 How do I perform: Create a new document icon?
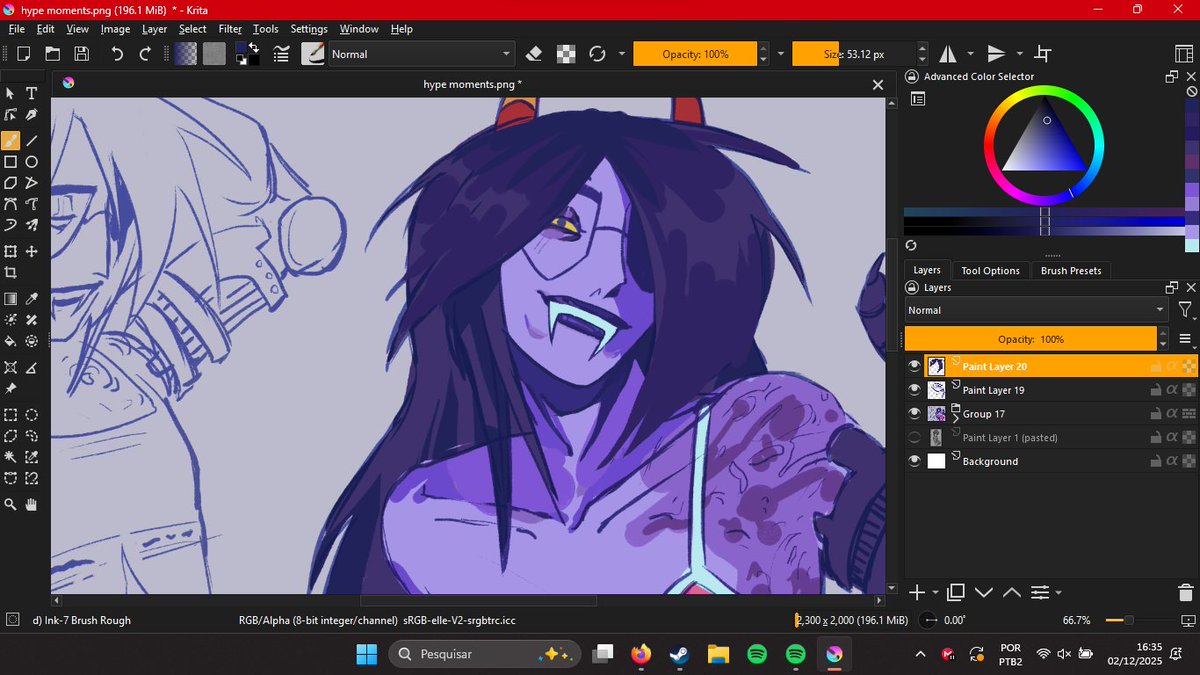click(x=23, y=54)
